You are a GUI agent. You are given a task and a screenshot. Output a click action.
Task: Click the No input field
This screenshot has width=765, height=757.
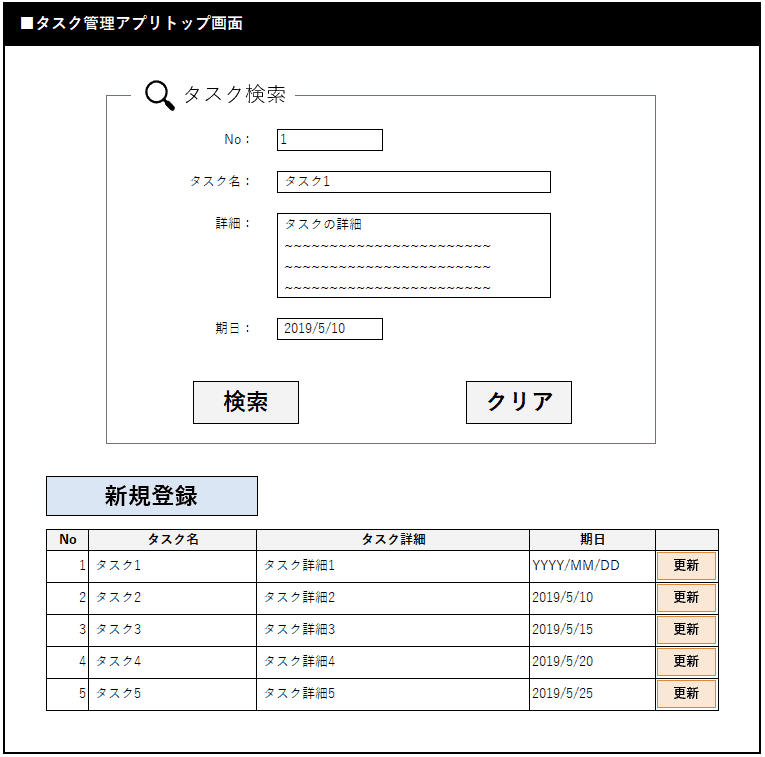pos(329,140)
